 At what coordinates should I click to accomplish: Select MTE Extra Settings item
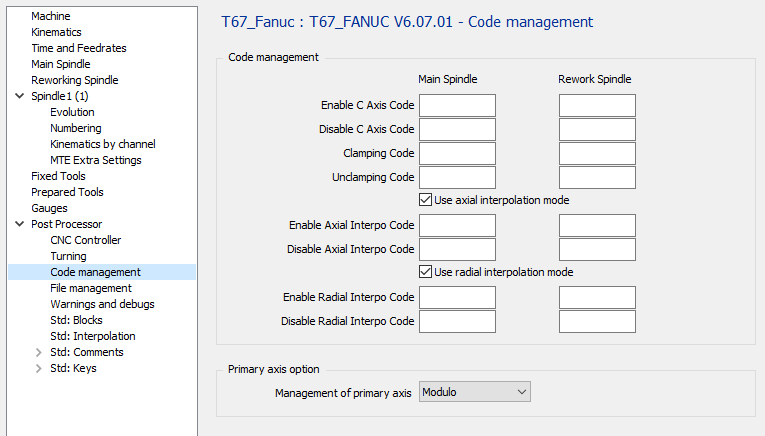[x=95, y=160]
